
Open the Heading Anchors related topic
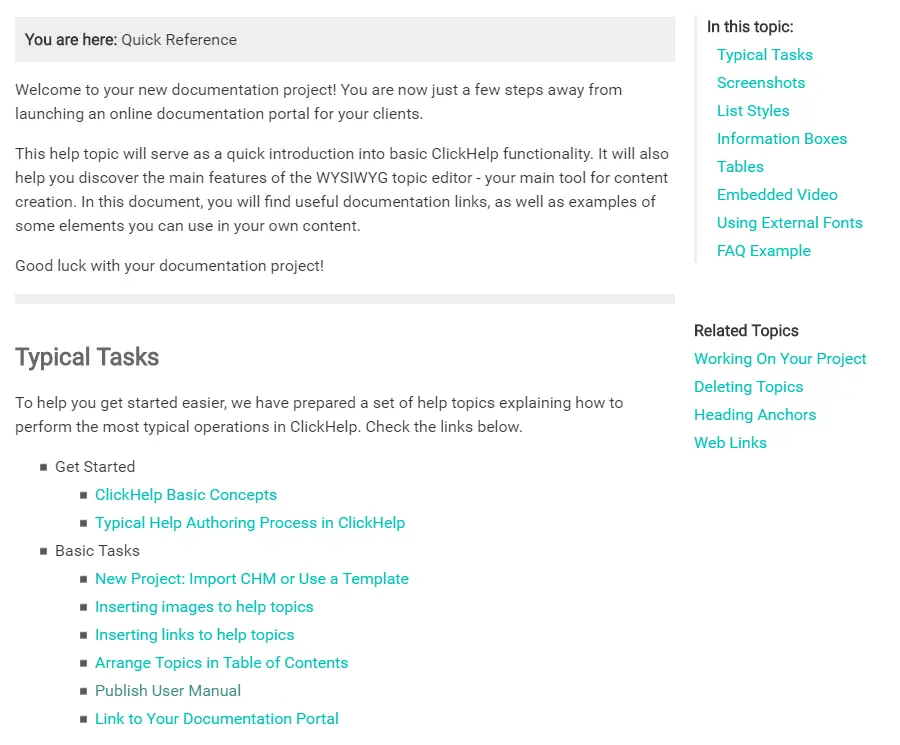(754, 415)
